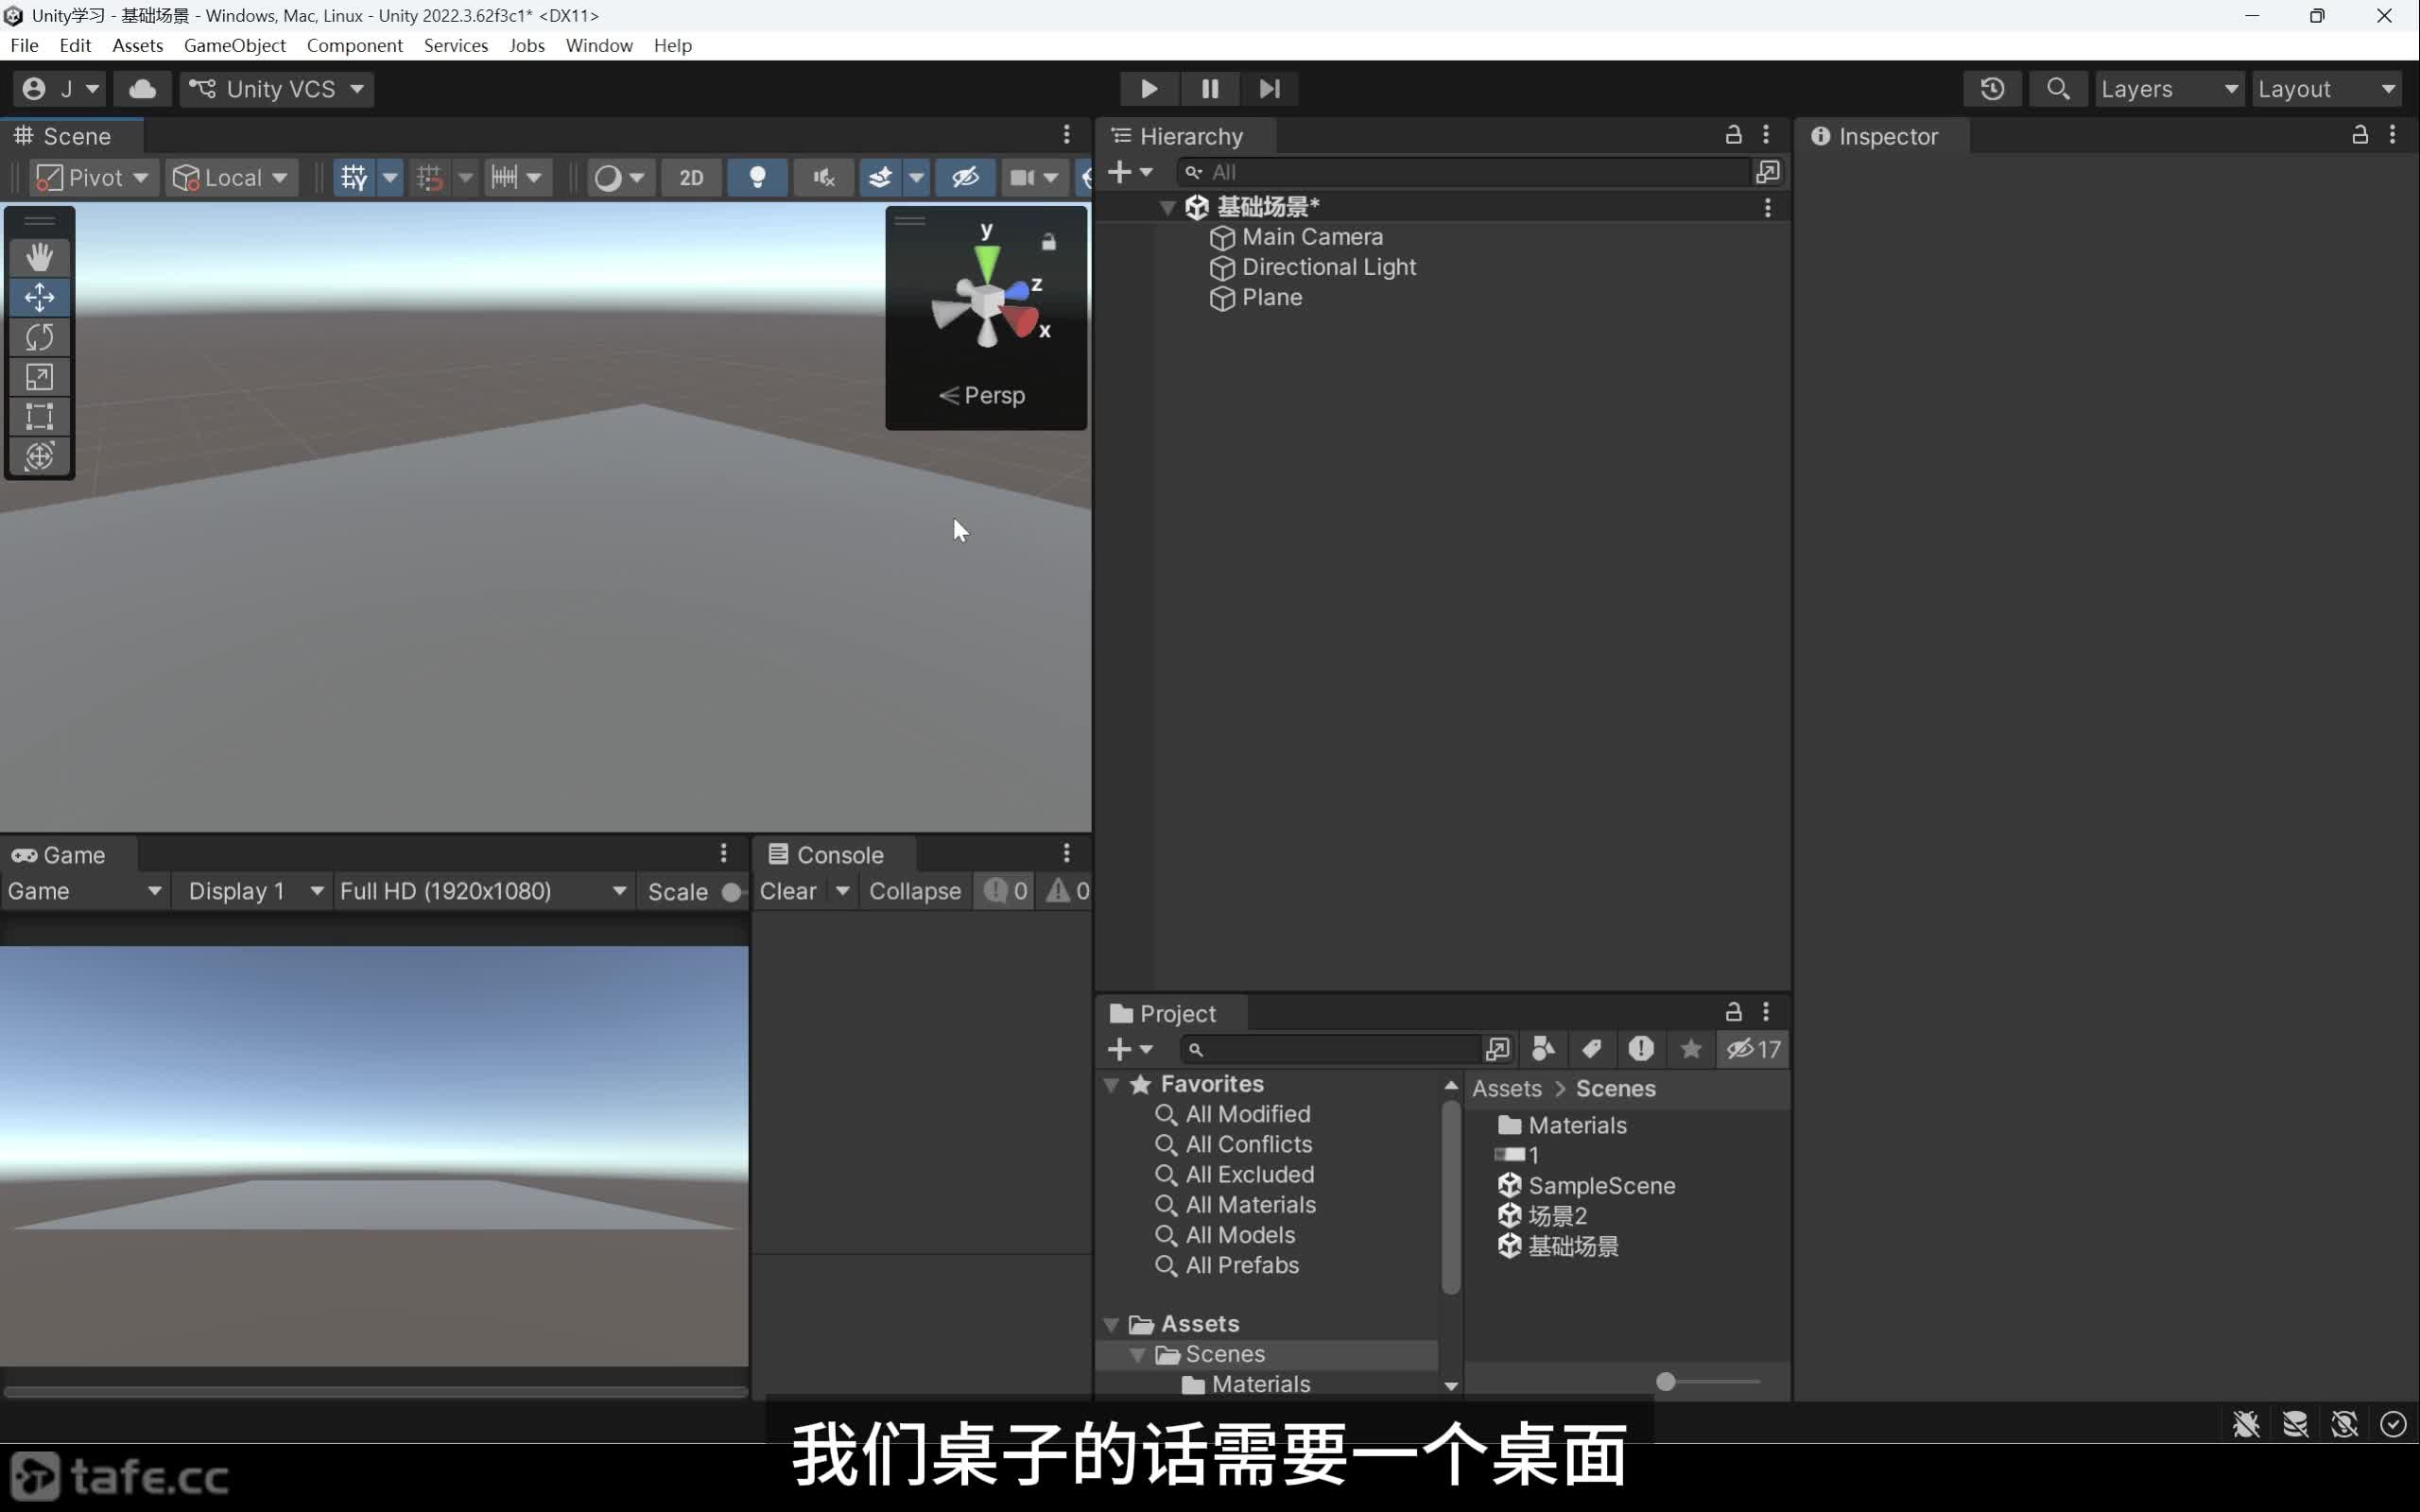Toggle the Hierarchy panel lock
Viewport: 2420px width, 1512px height.
(1733, 135)
